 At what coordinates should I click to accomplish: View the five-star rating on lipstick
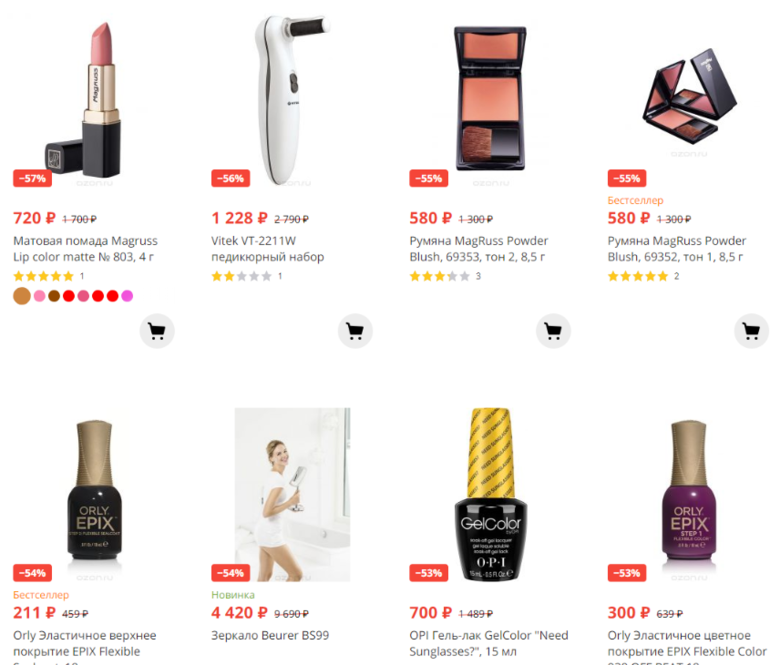[x=43, y=276]
